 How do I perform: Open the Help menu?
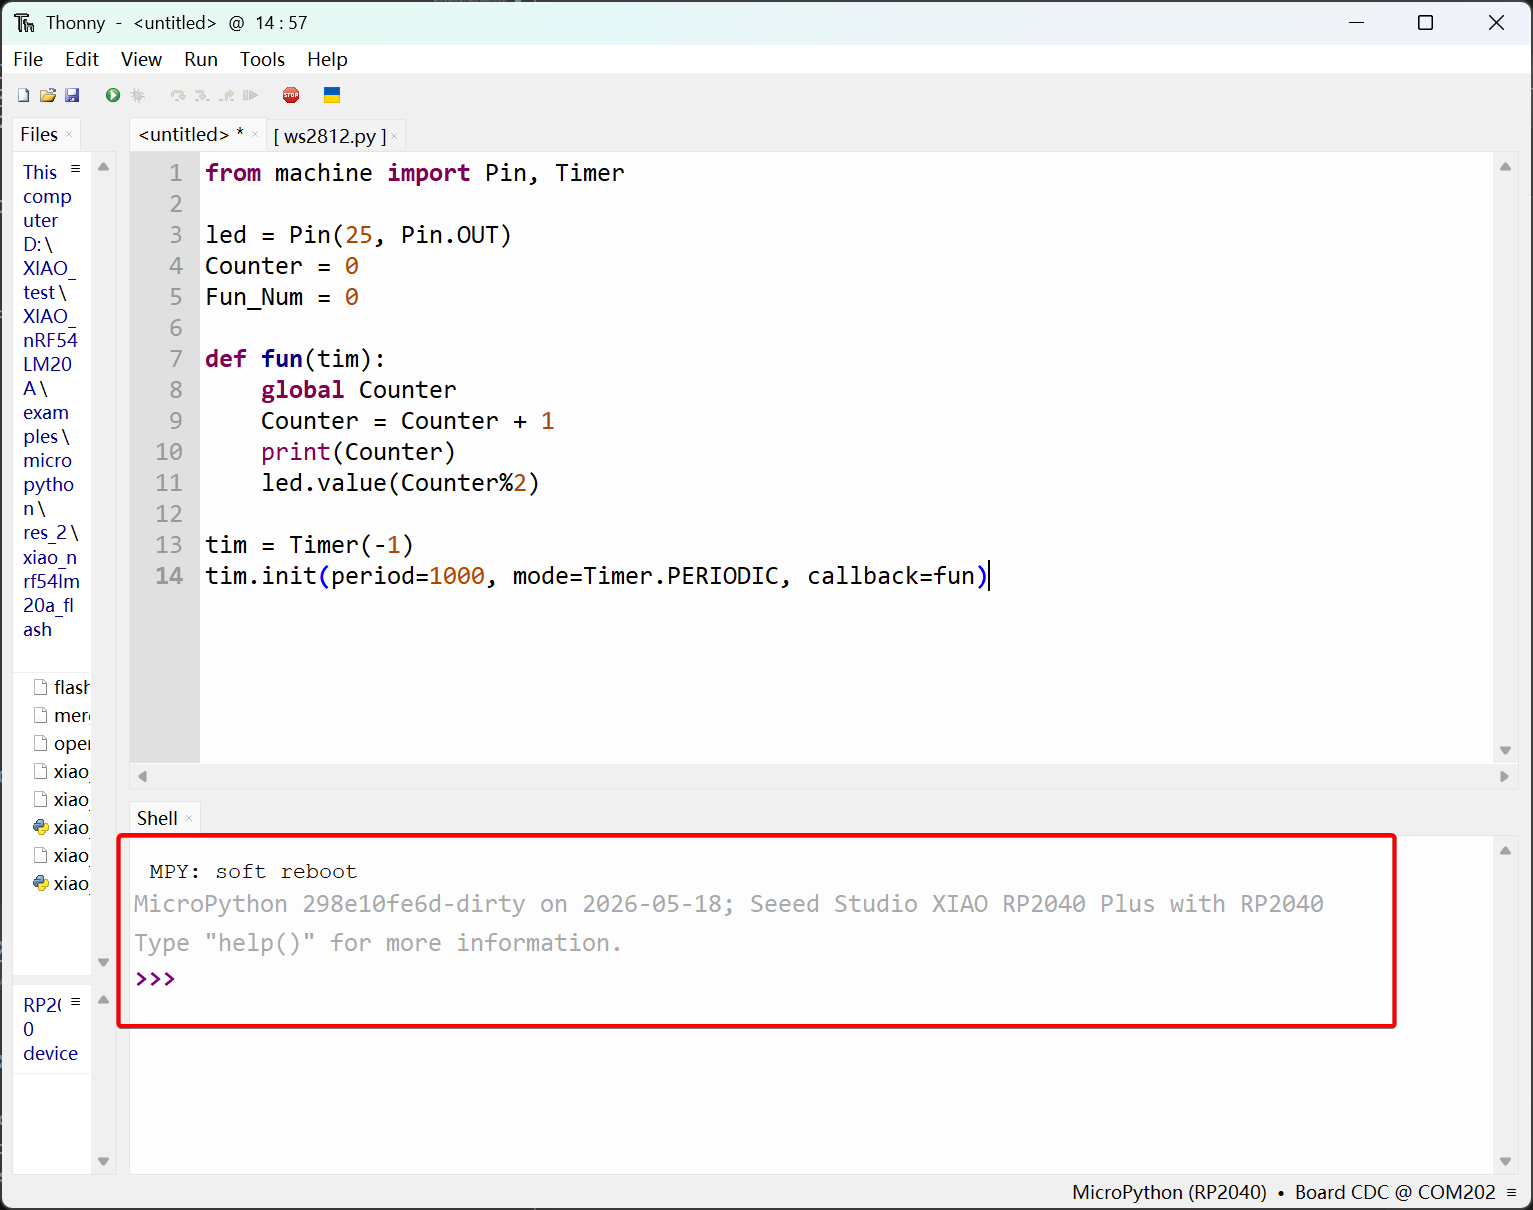pyautogui.click(x=327, y=59)
